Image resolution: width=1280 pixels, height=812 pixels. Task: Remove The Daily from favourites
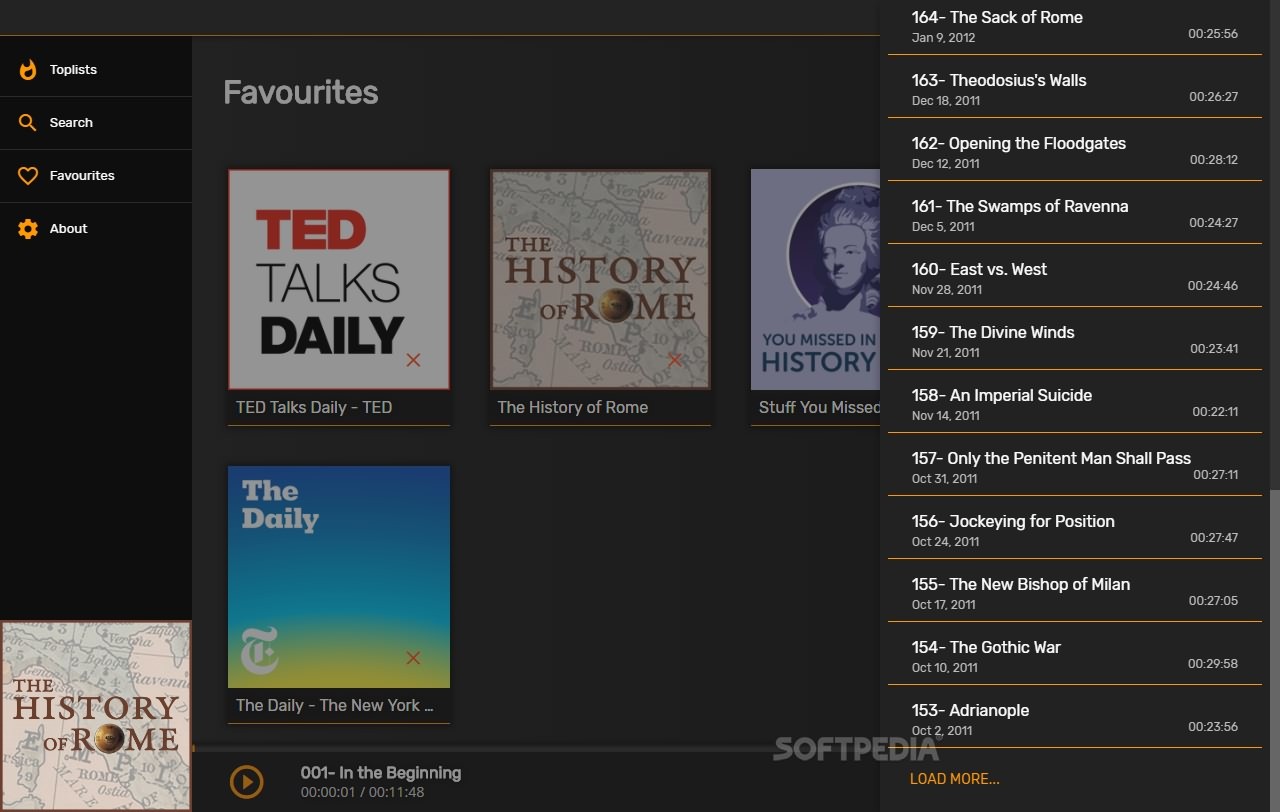(413, 658)
